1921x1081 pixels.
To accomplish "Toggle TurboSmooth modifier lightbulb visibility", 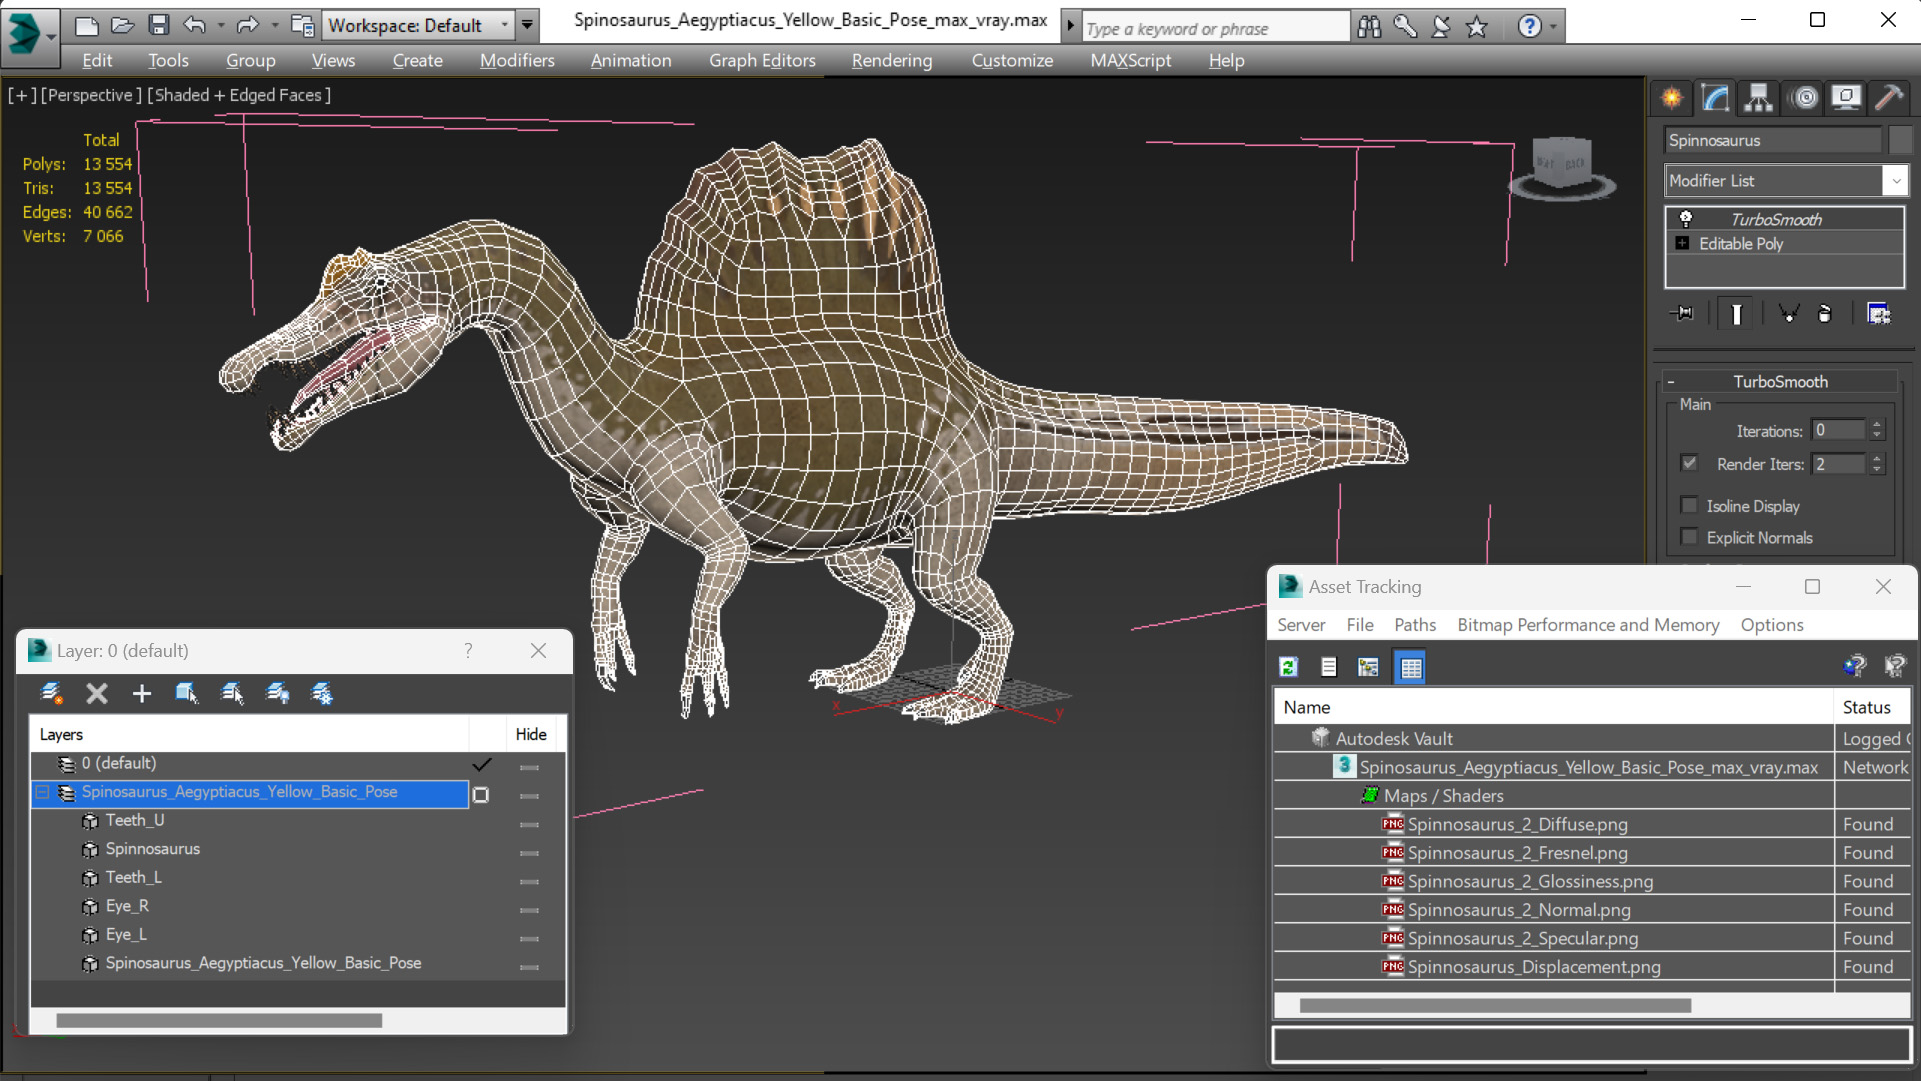I will coord(1686,219).
